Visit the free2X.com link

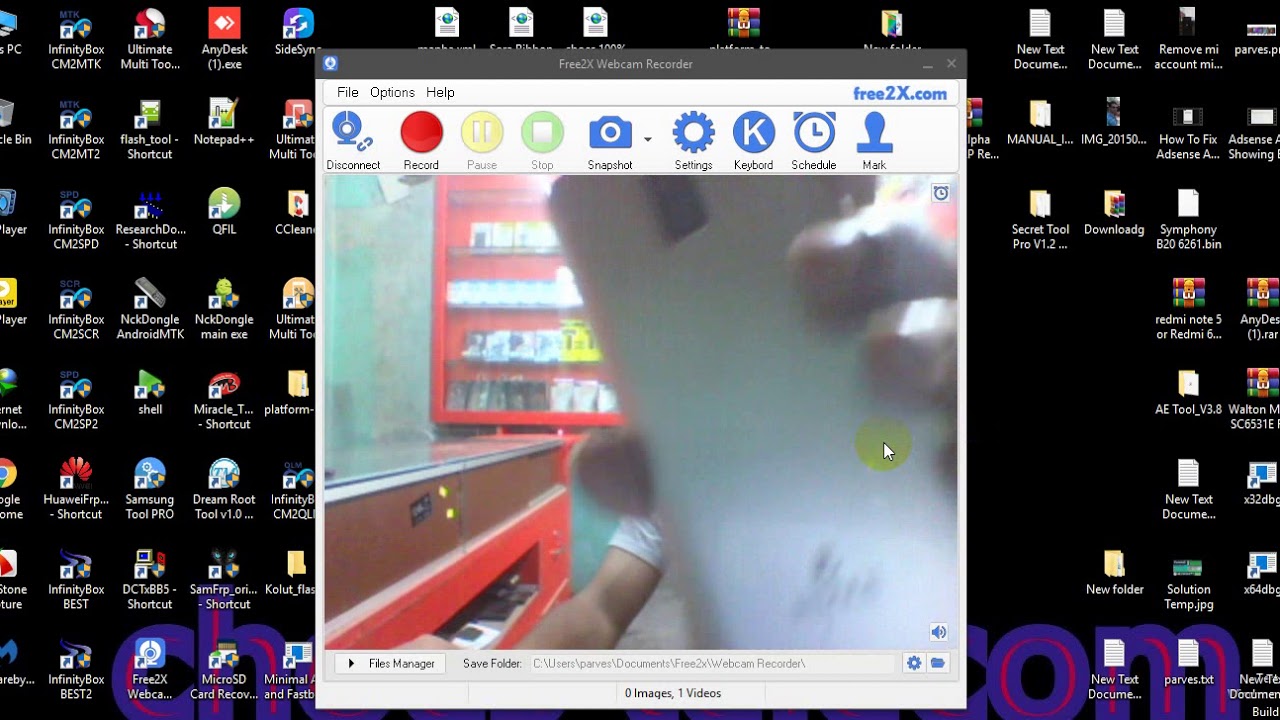(900, 93)
